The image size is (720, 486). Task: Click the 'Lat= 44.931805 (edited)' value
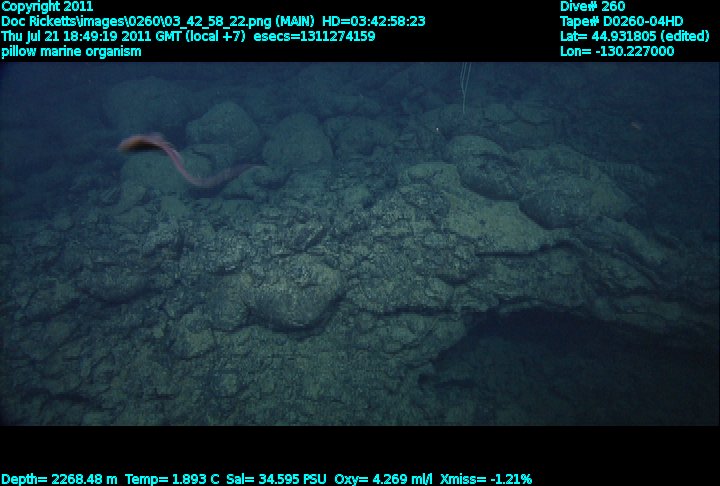[635, 36]
